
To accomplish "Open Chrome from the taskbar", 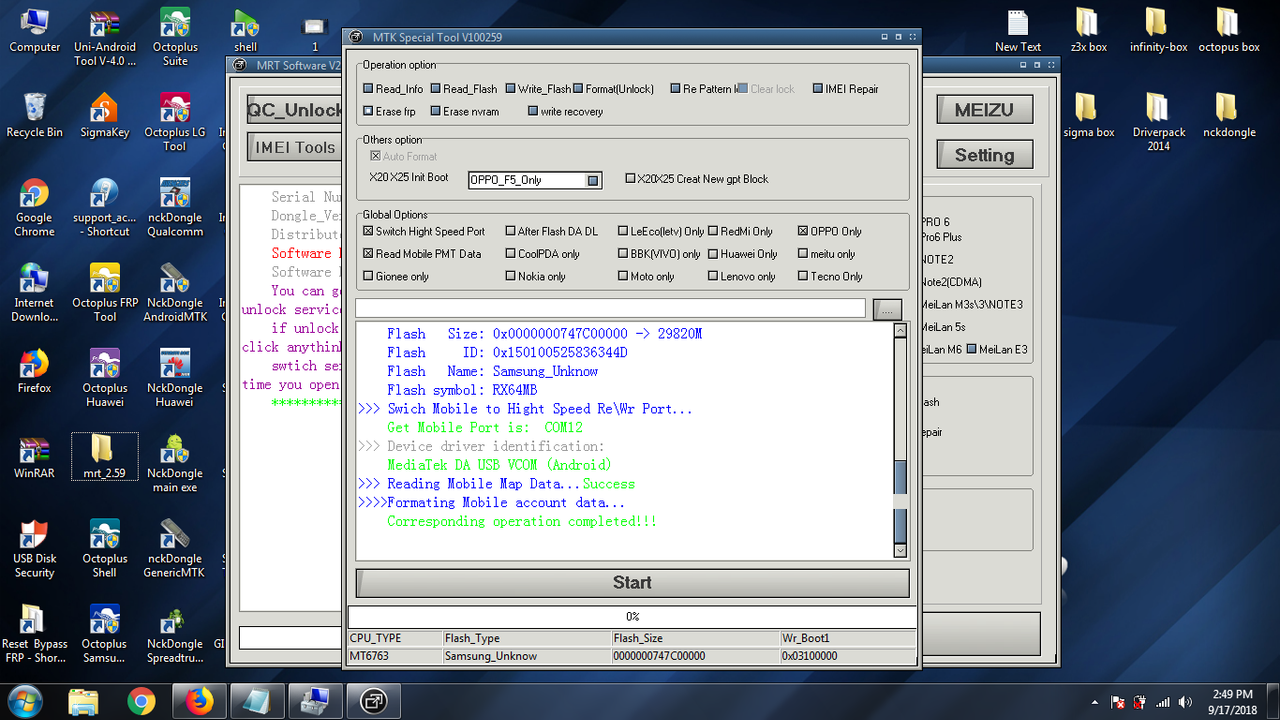I will (141, 701).
